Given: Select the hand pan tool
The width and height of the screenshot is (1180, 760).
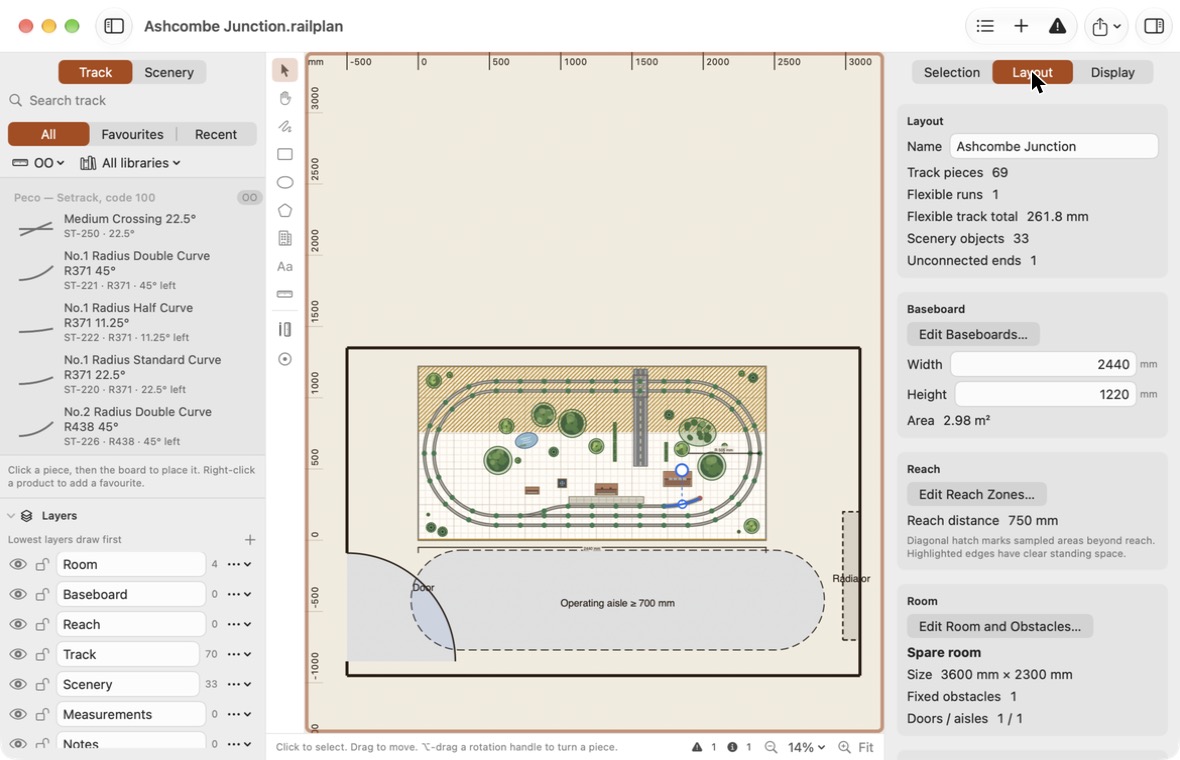Looking at the screenshot, I should point(284,99).
